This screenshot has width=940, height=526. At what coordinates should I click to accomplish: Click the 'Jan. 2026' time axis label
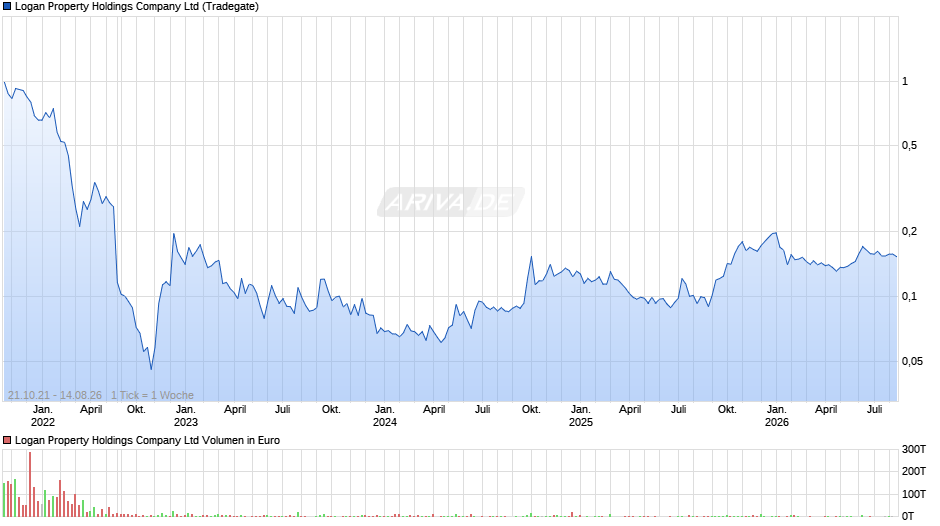[x=777, y=416]
